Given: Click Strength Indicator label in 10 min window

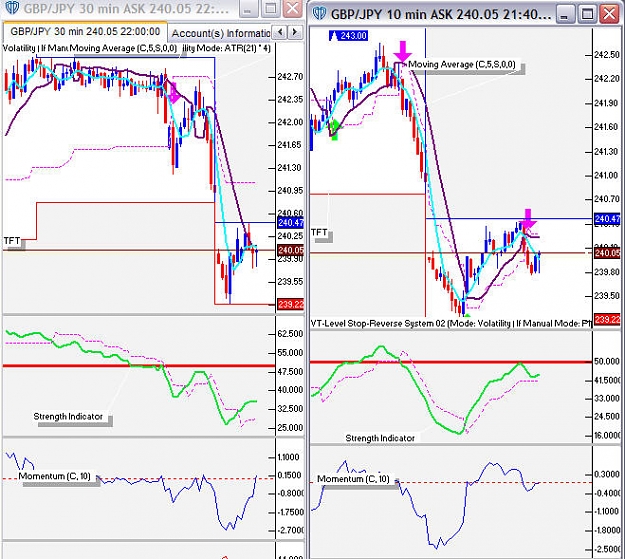Looking at the screenshot, I should (380, 438).
